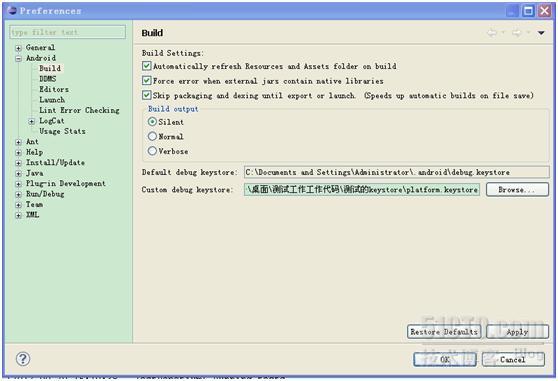The image size is (558, 381).
Task: Maximize the Preferences window
Action: coord(528,11)
